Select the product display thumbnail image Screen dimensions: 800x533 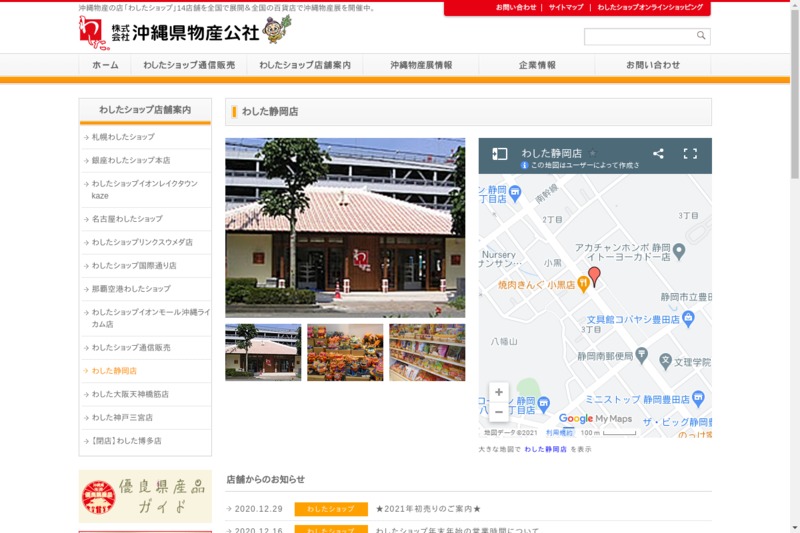pos(345,352)
